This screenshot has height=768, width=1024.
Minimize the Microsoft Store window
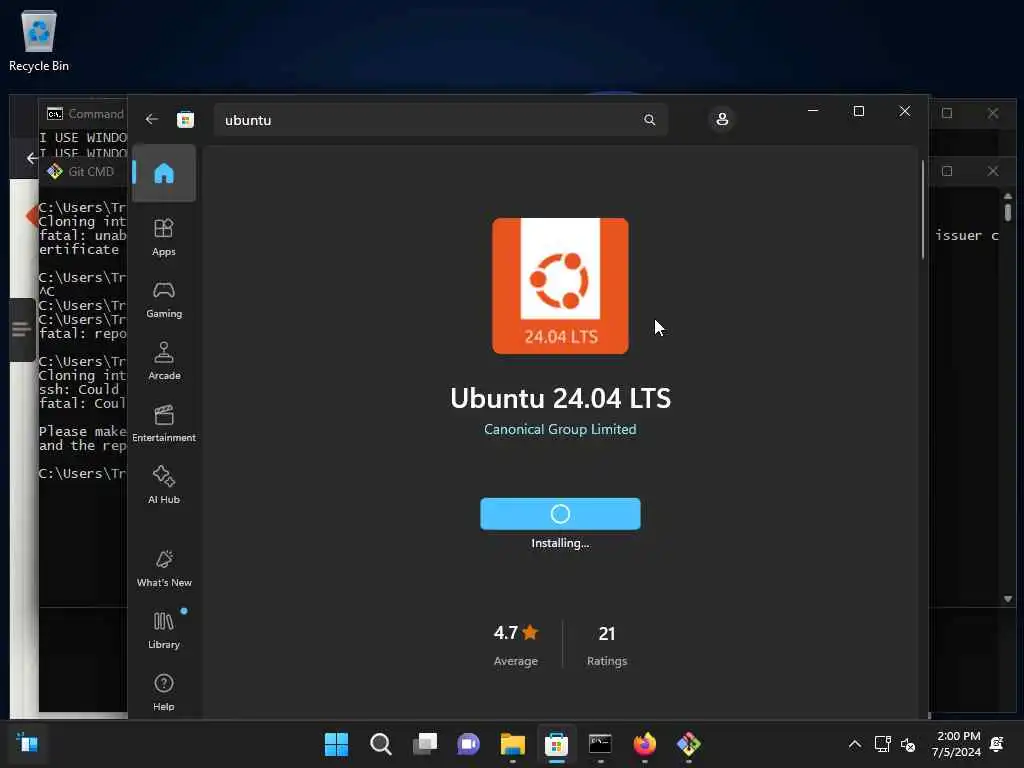tap(813, 111)
